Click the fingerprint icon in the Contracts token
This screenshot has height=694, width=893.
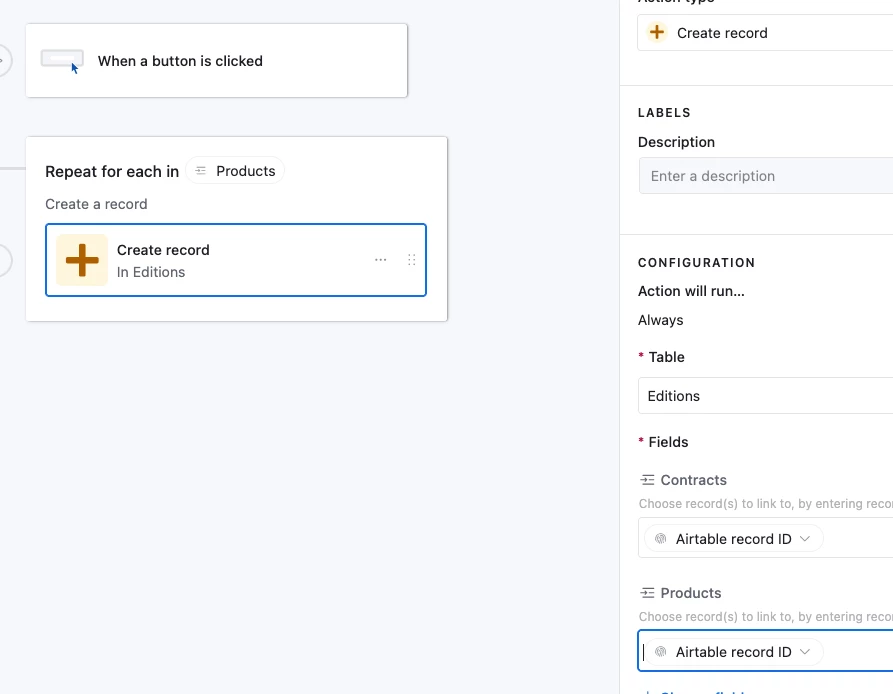tap(660, 539)
